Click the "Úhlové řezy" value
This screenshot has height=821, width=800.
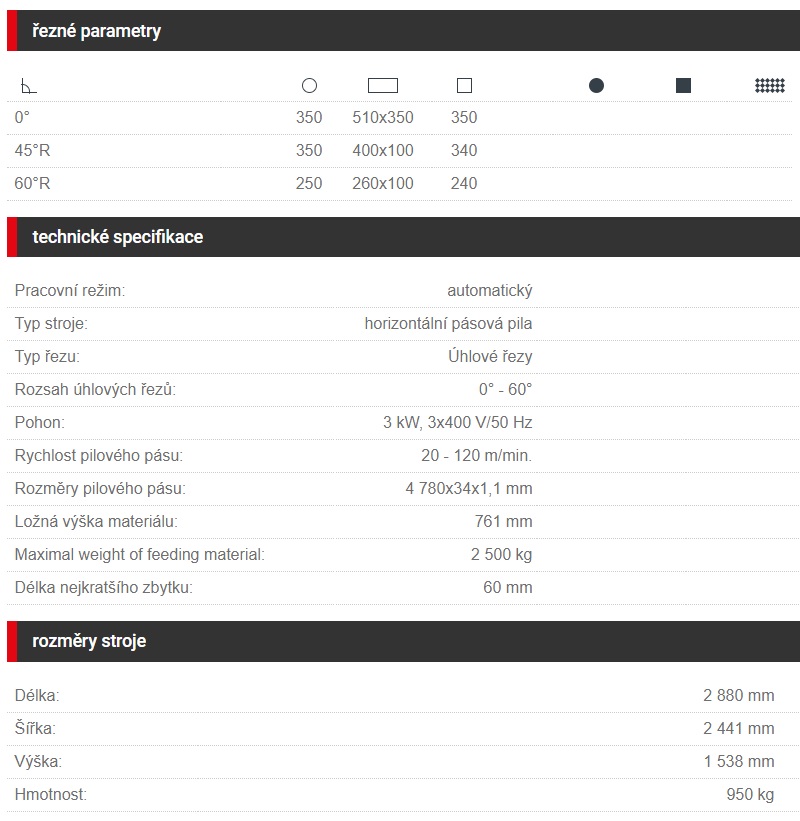(x=490, y=357)
